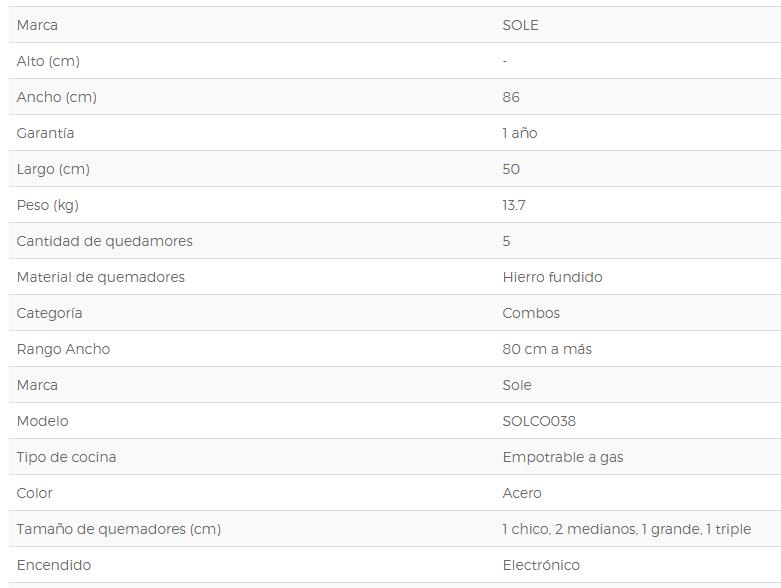This screenshot has height=588, width=781.
Task: Click the Rango Ancho label
Action: point(63,349)
